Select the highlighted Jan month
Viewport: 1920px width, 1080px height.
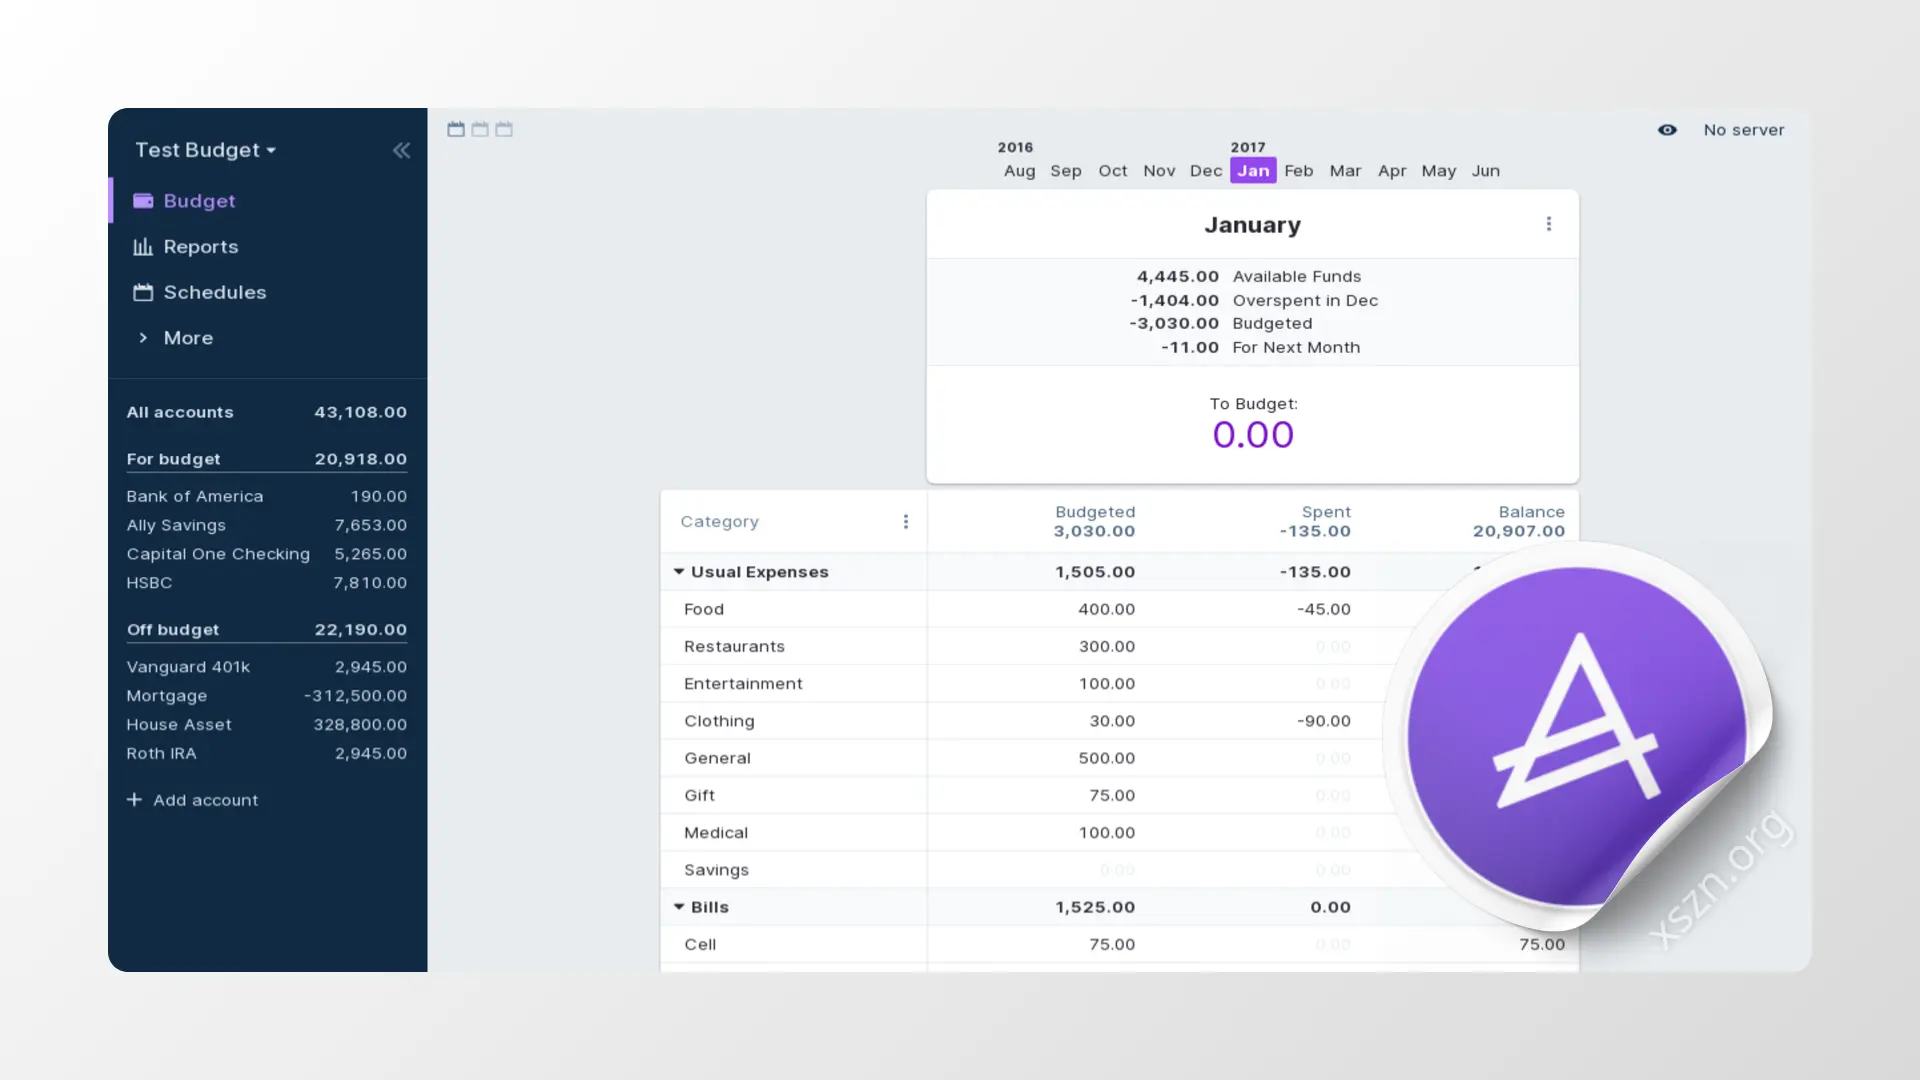click(x=1253, y=171)
